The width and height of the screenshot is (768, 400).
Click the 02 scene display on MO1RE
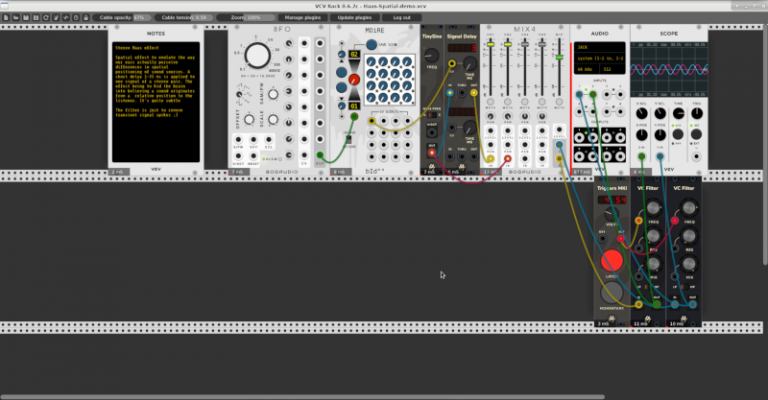coord(354,54)
